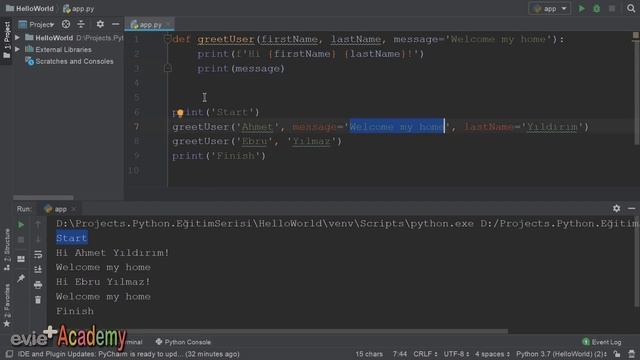The image size is (640, 360).
Task: Toggle the 1: Project side tool window
Action: pyautogui.click(x=7, y=39)
